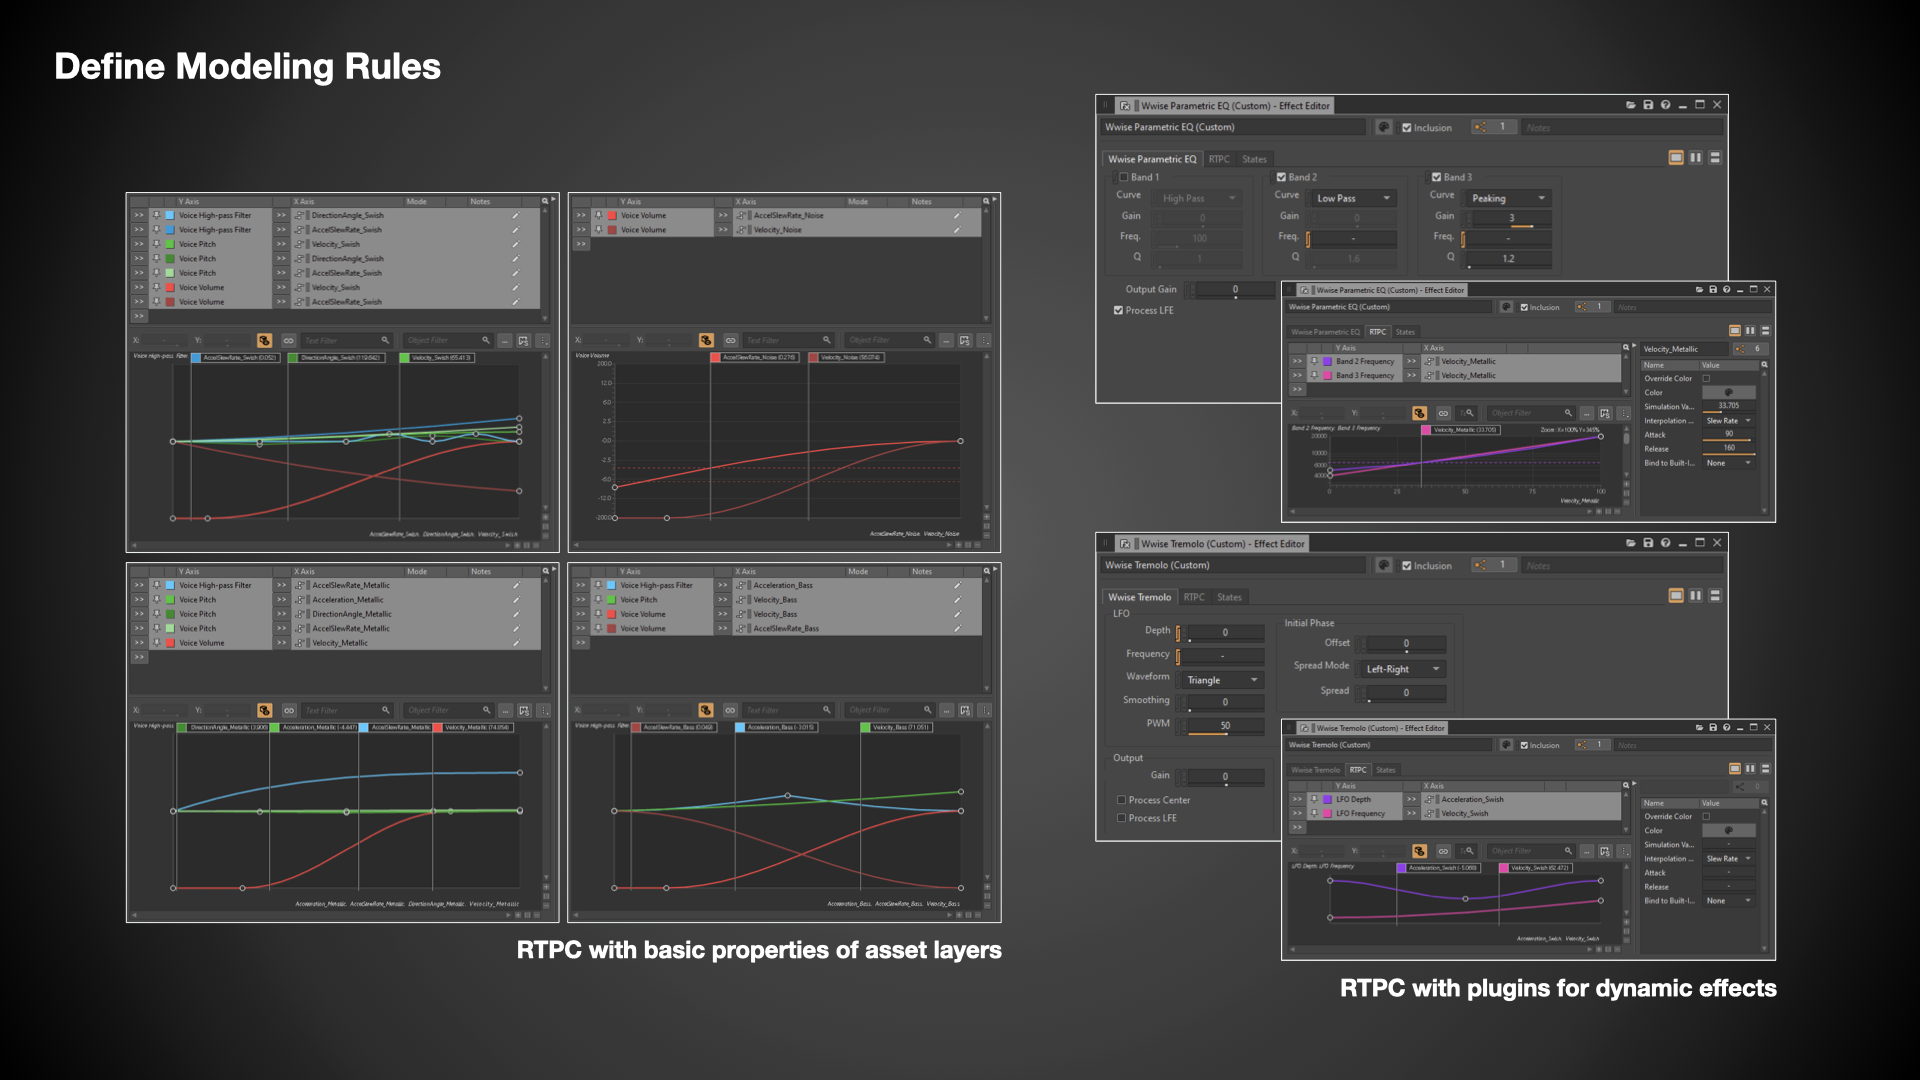Viewport: 1920px width, 1080px height.
Task: Open Band 2 Curve dropdown showing Low Pass
Action: 1353,198
